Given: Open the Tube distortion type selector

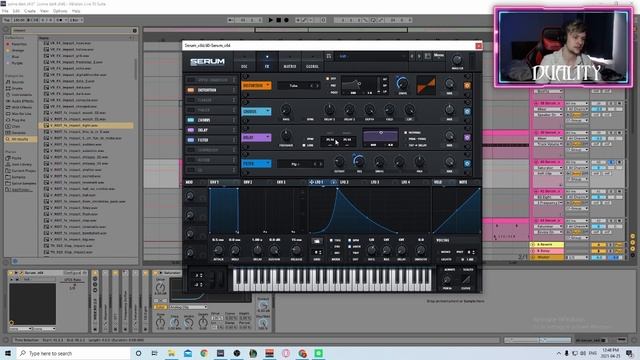Looking at the screenshot, I should click(300, 86).
